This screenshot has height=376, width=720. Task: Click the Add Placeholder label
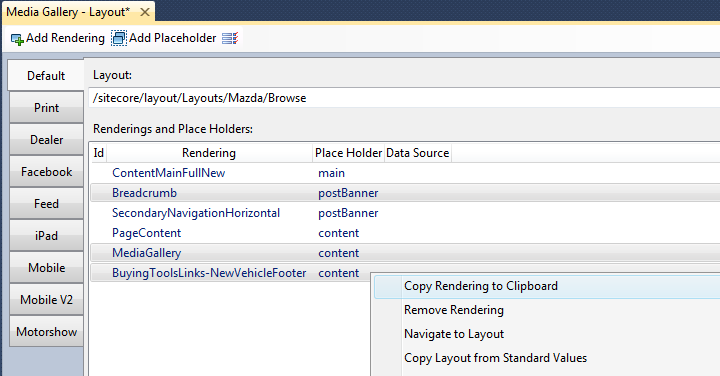pyautogui.click(x=172, y=38)
